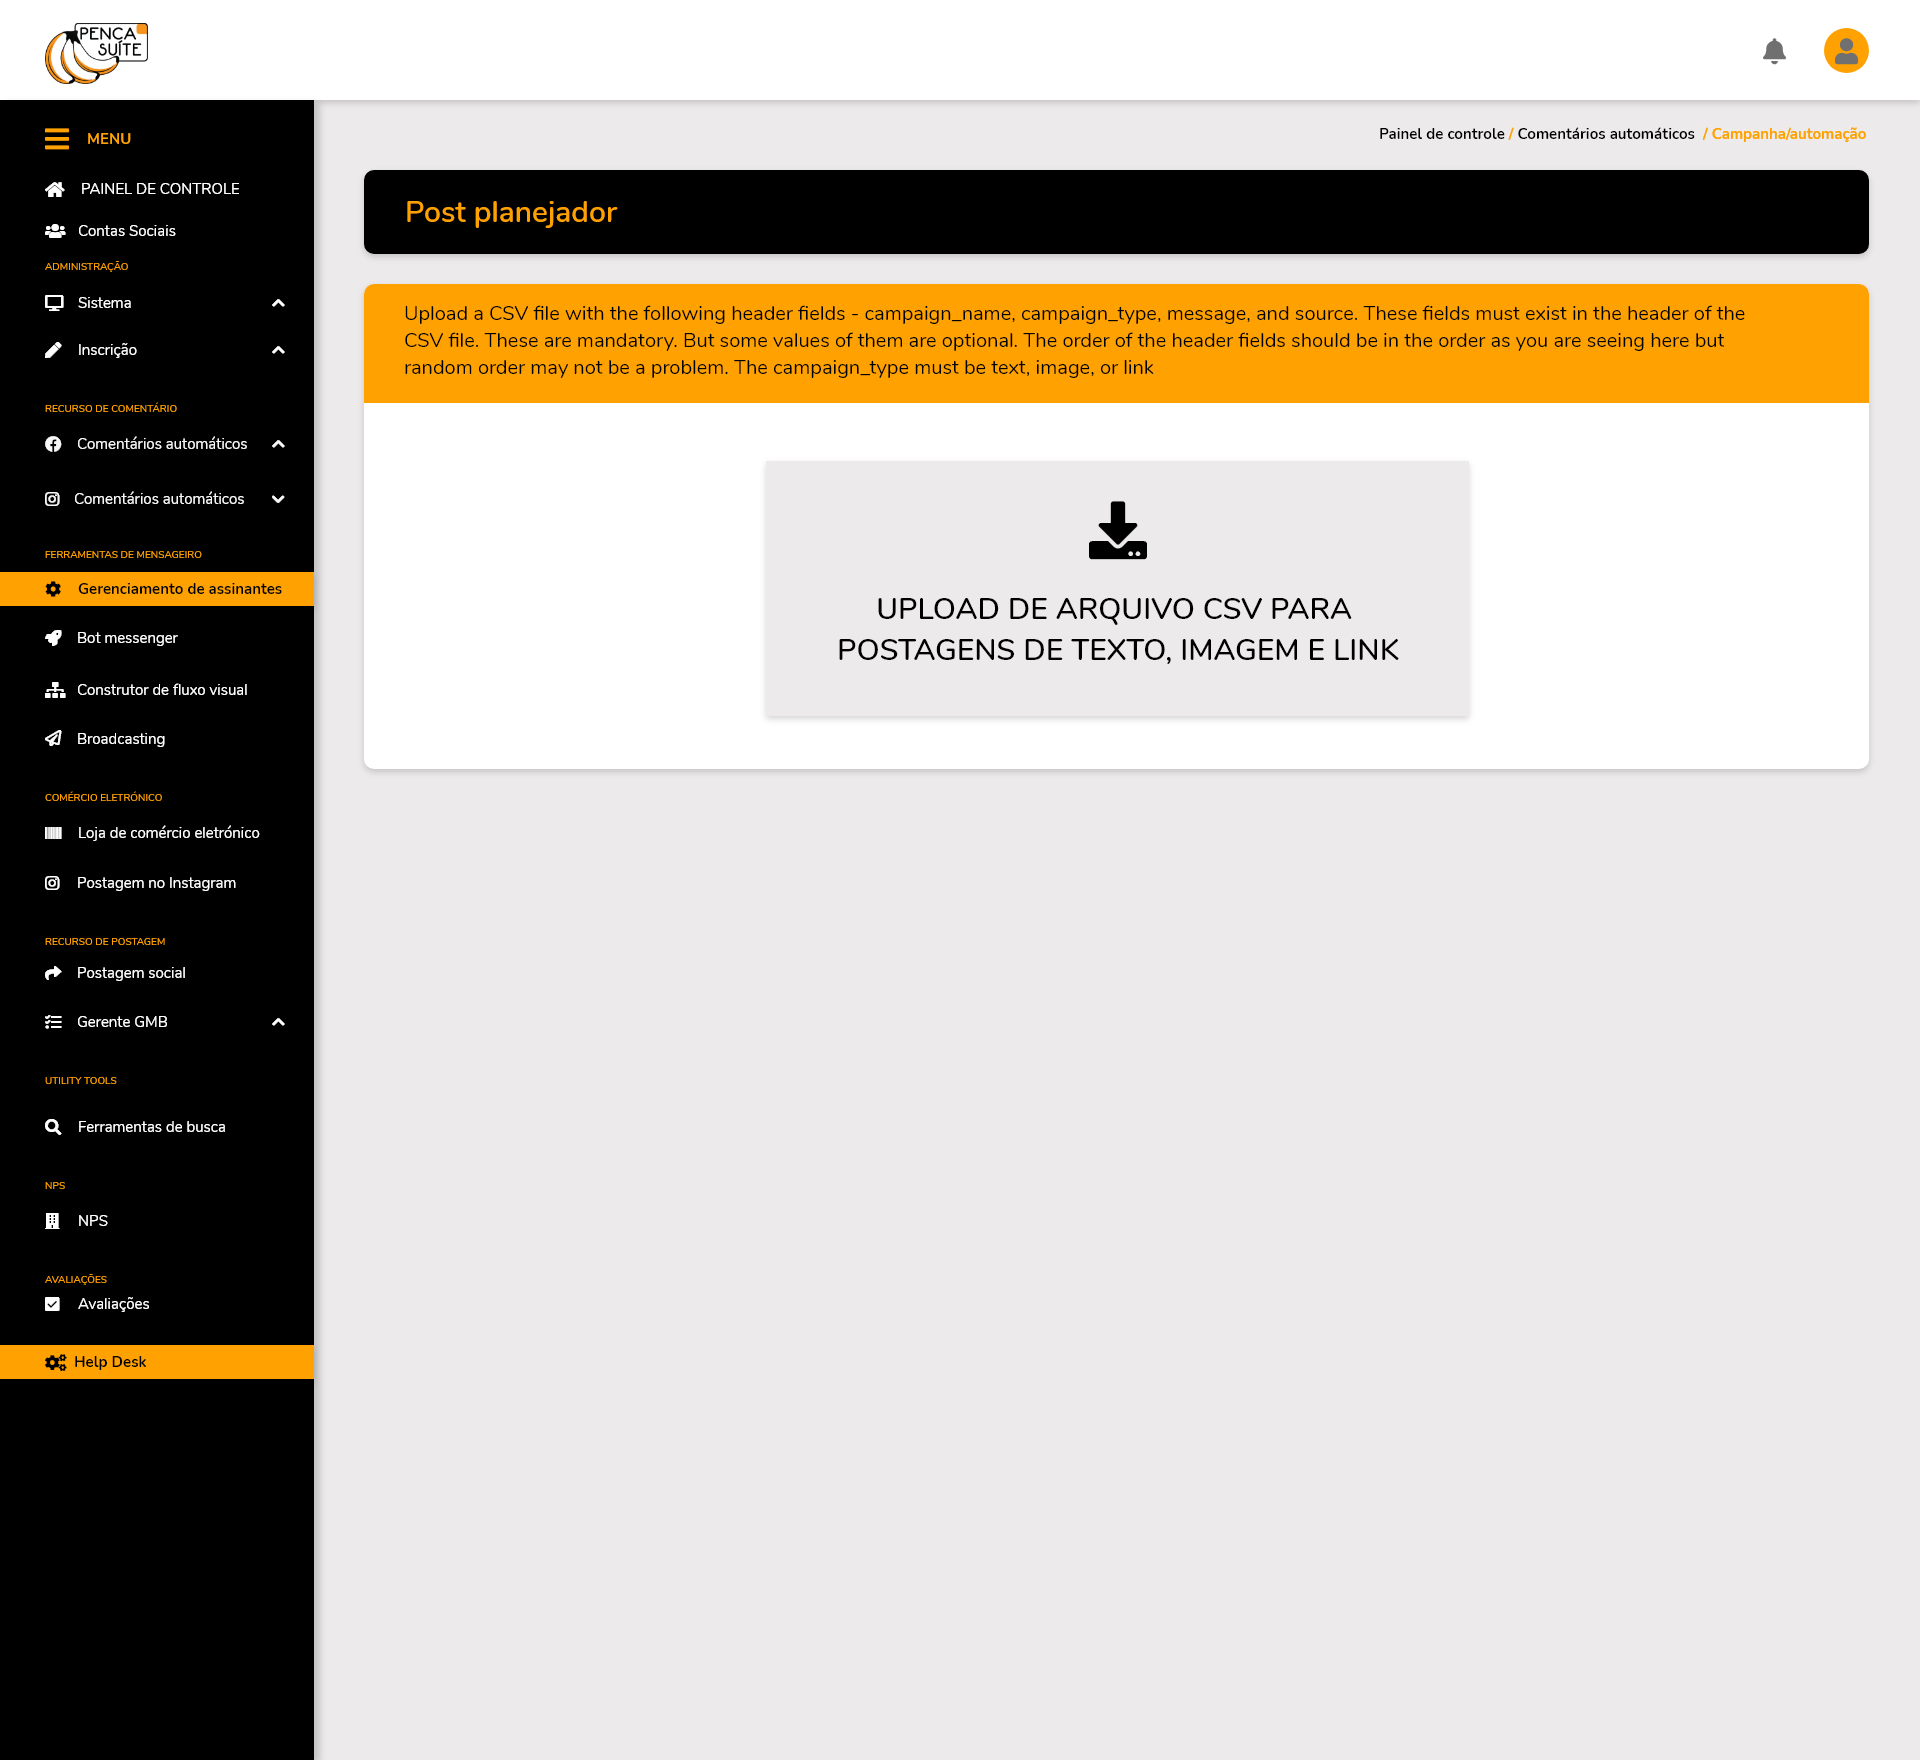Open Gerenciamento de assinantes menu item
This screenshot has width=1920, height=1760.
180,589
